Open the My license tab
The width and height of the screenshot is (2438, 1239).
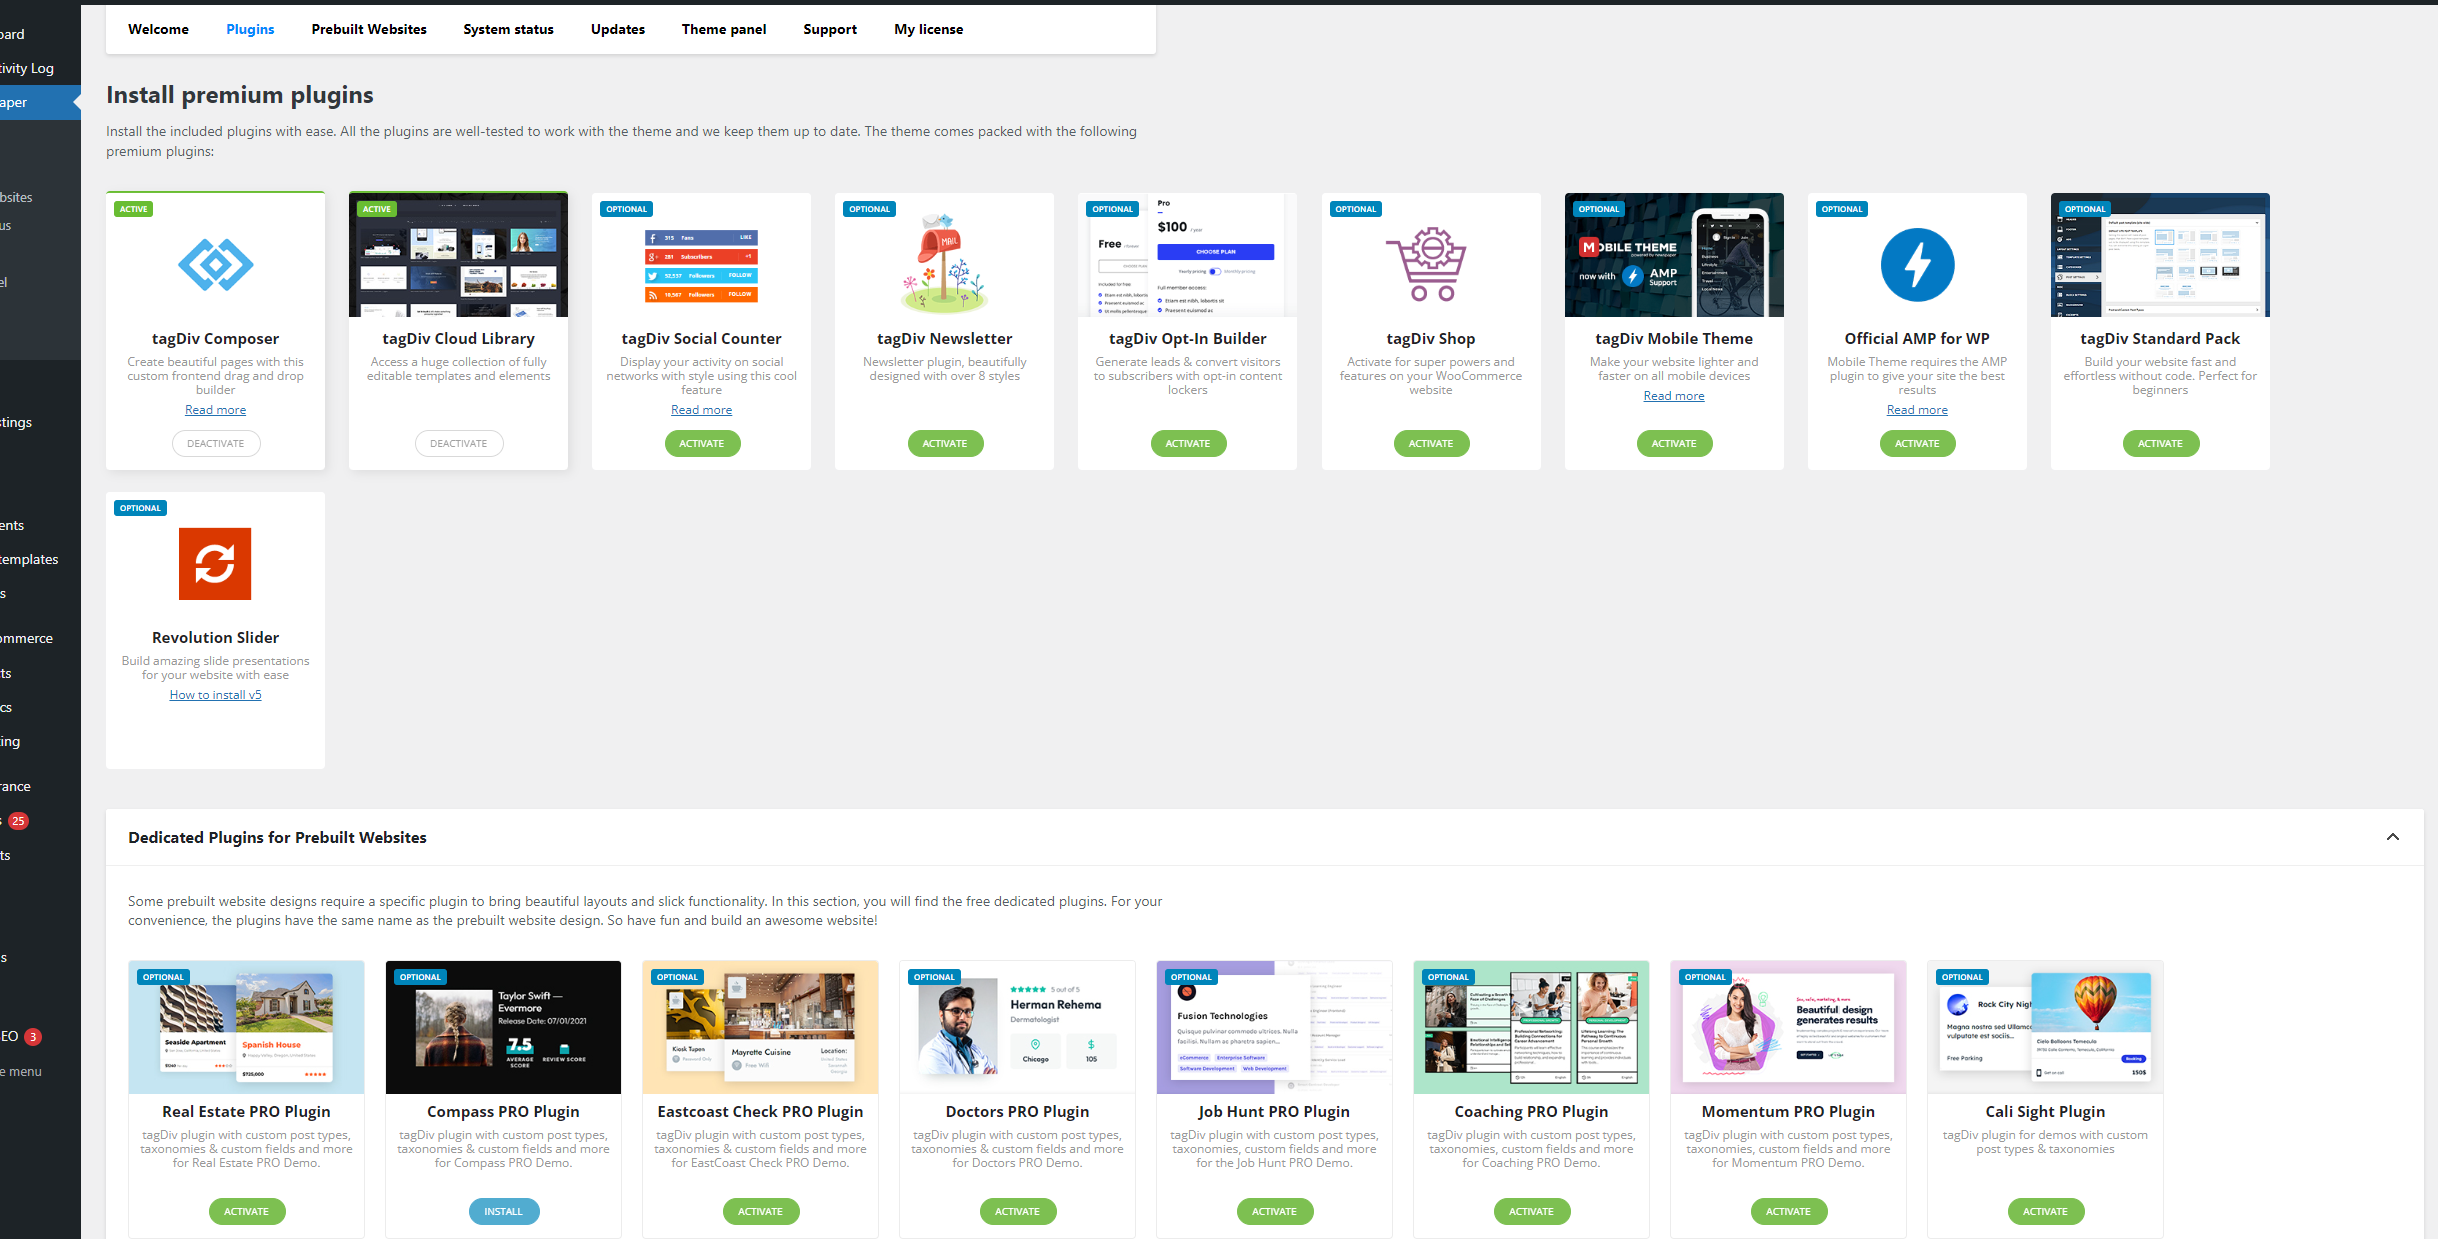click(929, 29)
